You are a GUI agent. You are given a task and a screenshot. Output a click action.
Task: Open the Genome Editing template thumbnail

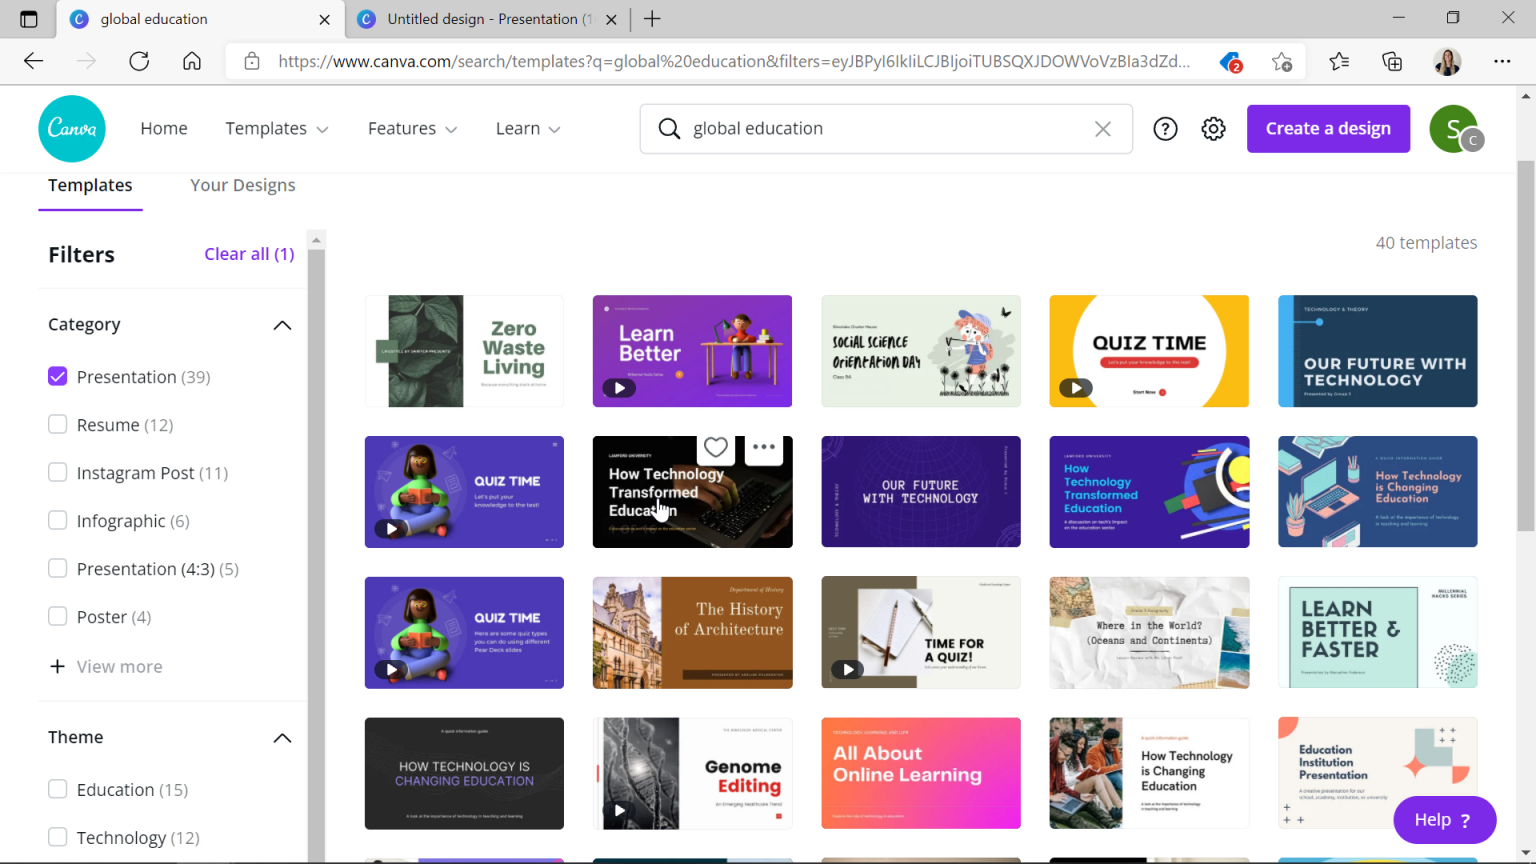pos(692,773)
